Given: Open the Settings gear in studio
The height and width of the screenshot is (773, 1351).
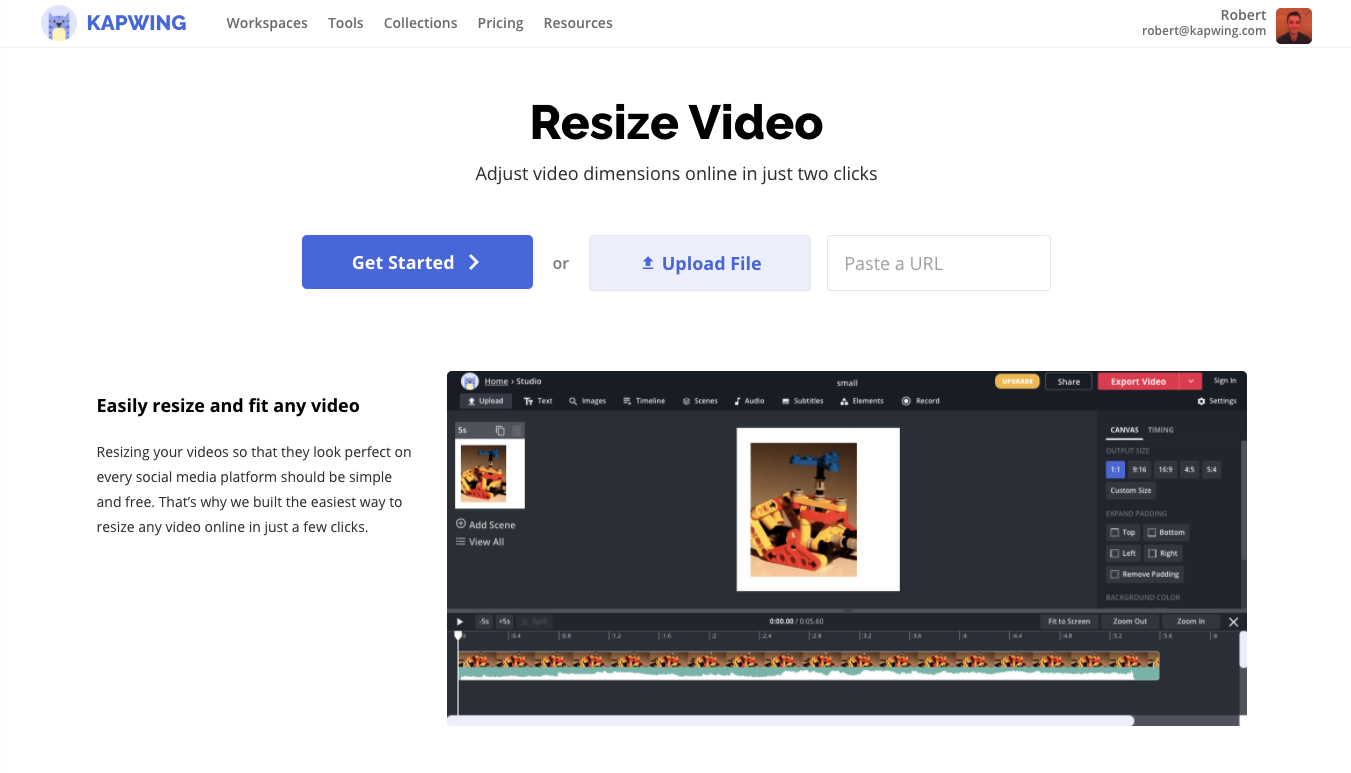Looking at the screenshot, I should (1201, 401).
